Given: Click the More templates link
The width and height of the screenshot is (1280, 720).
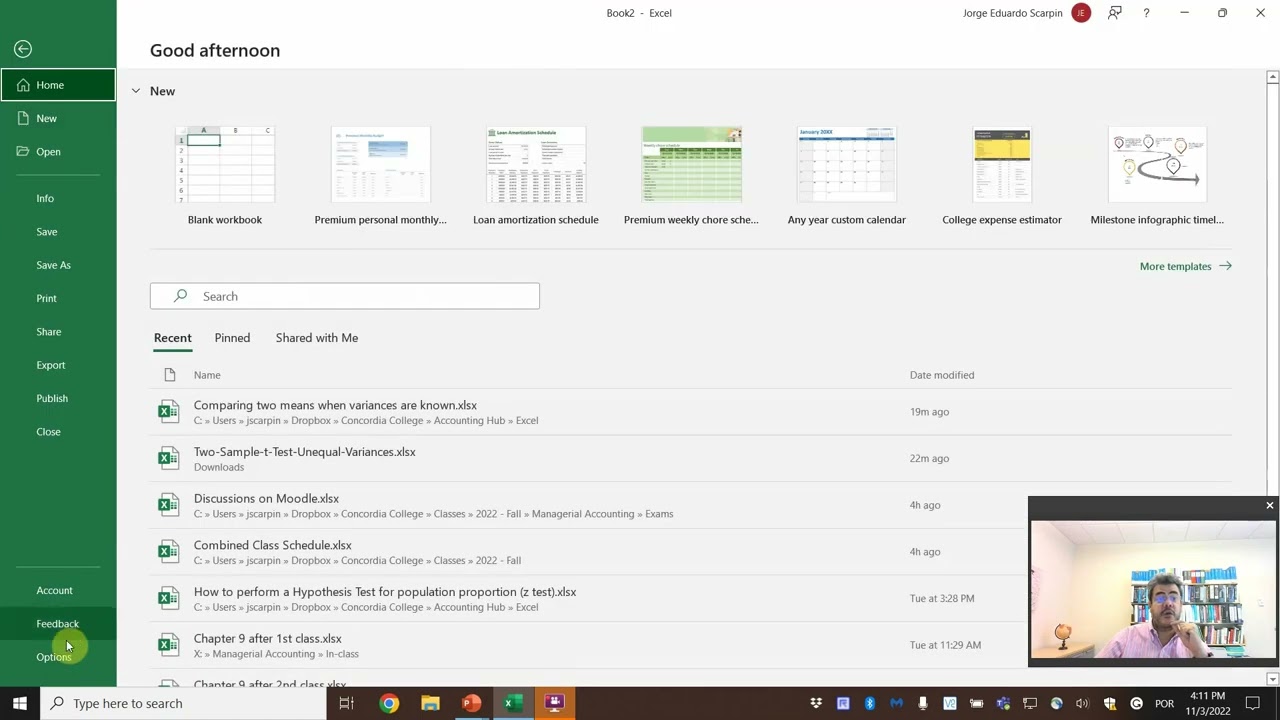Looking at the screenshot, I should click(x=1185, y=266).
